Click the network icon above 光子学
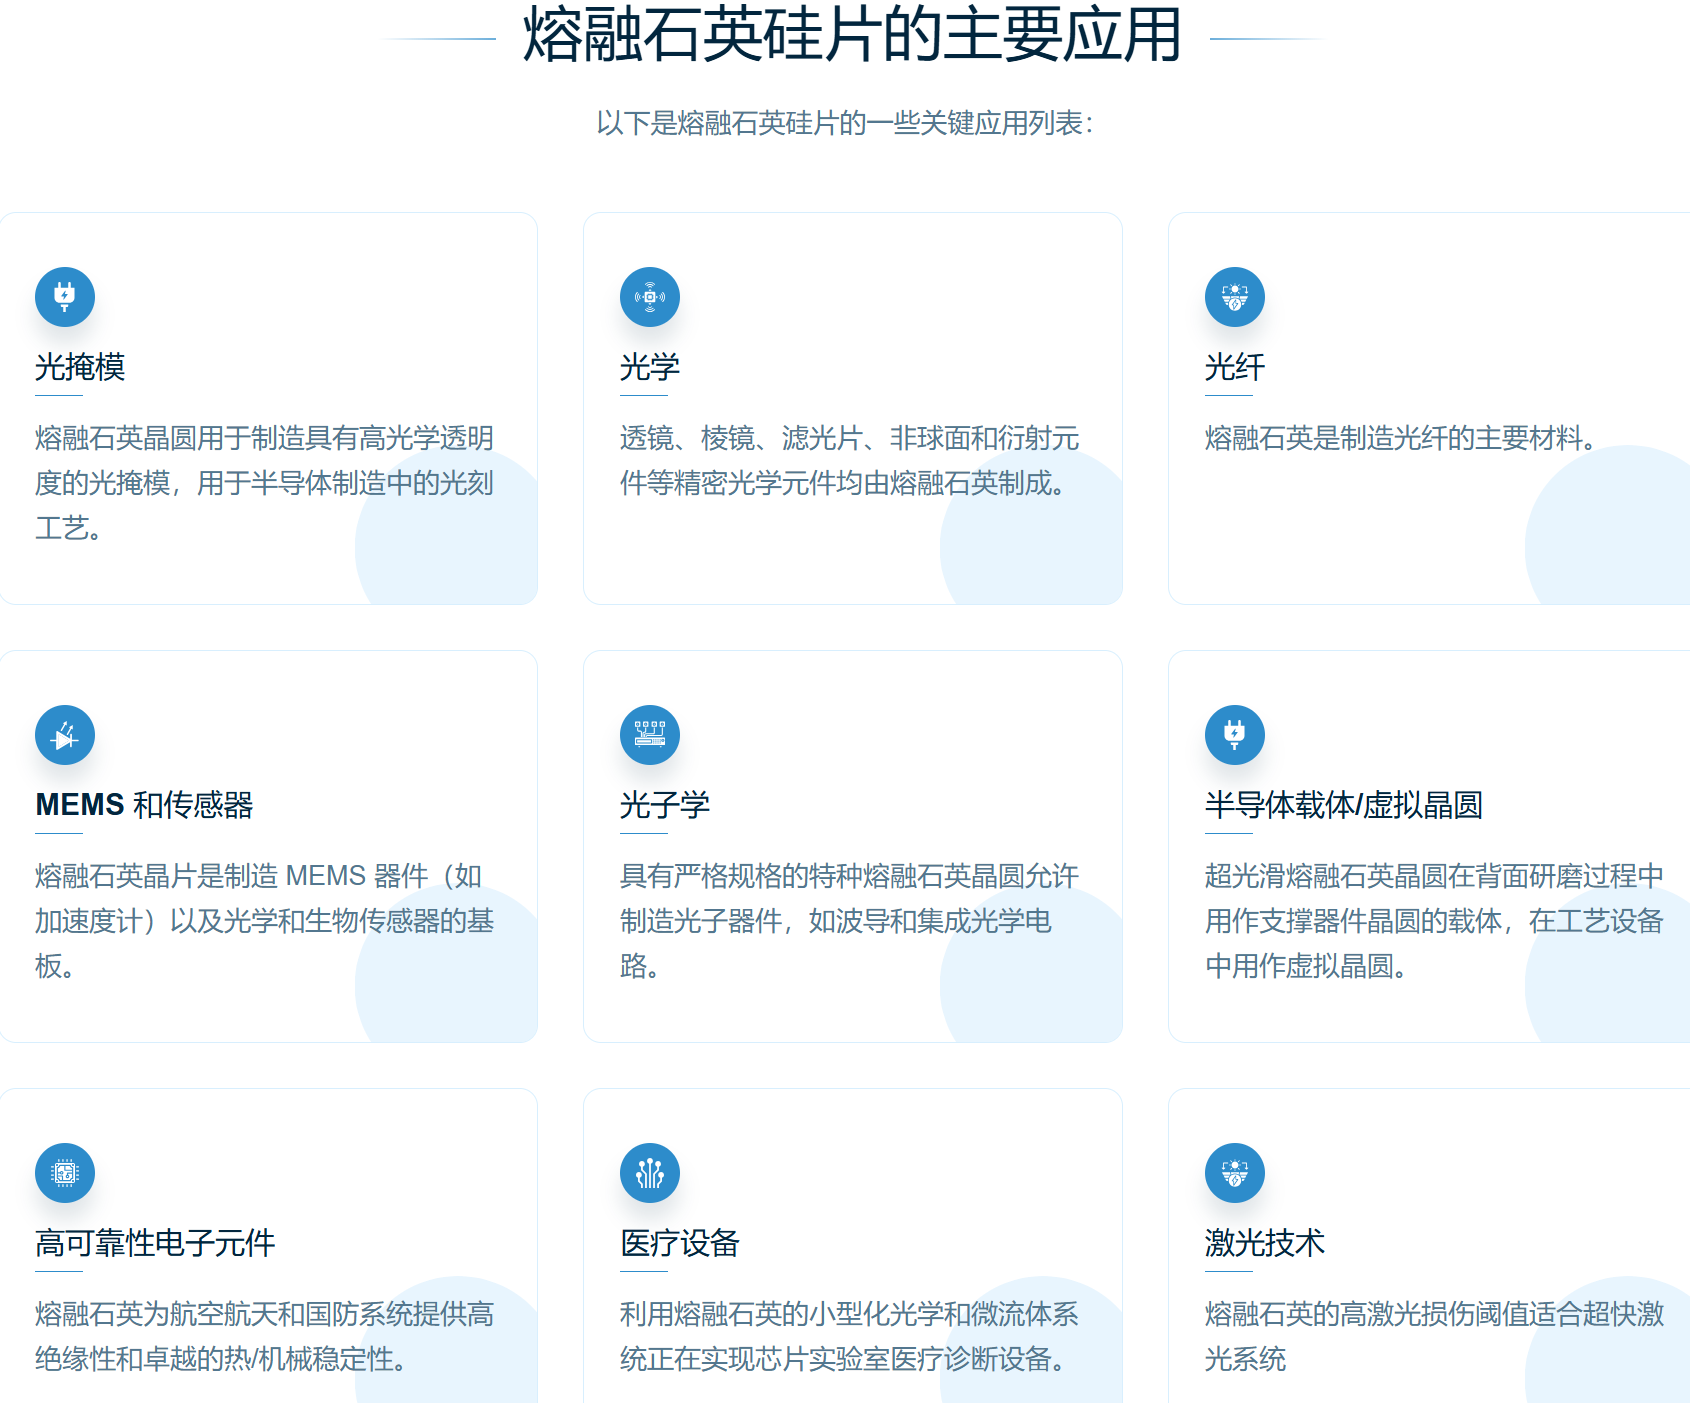The height and width of the screenshot is (1403, 1690). [x=650, y=735]
